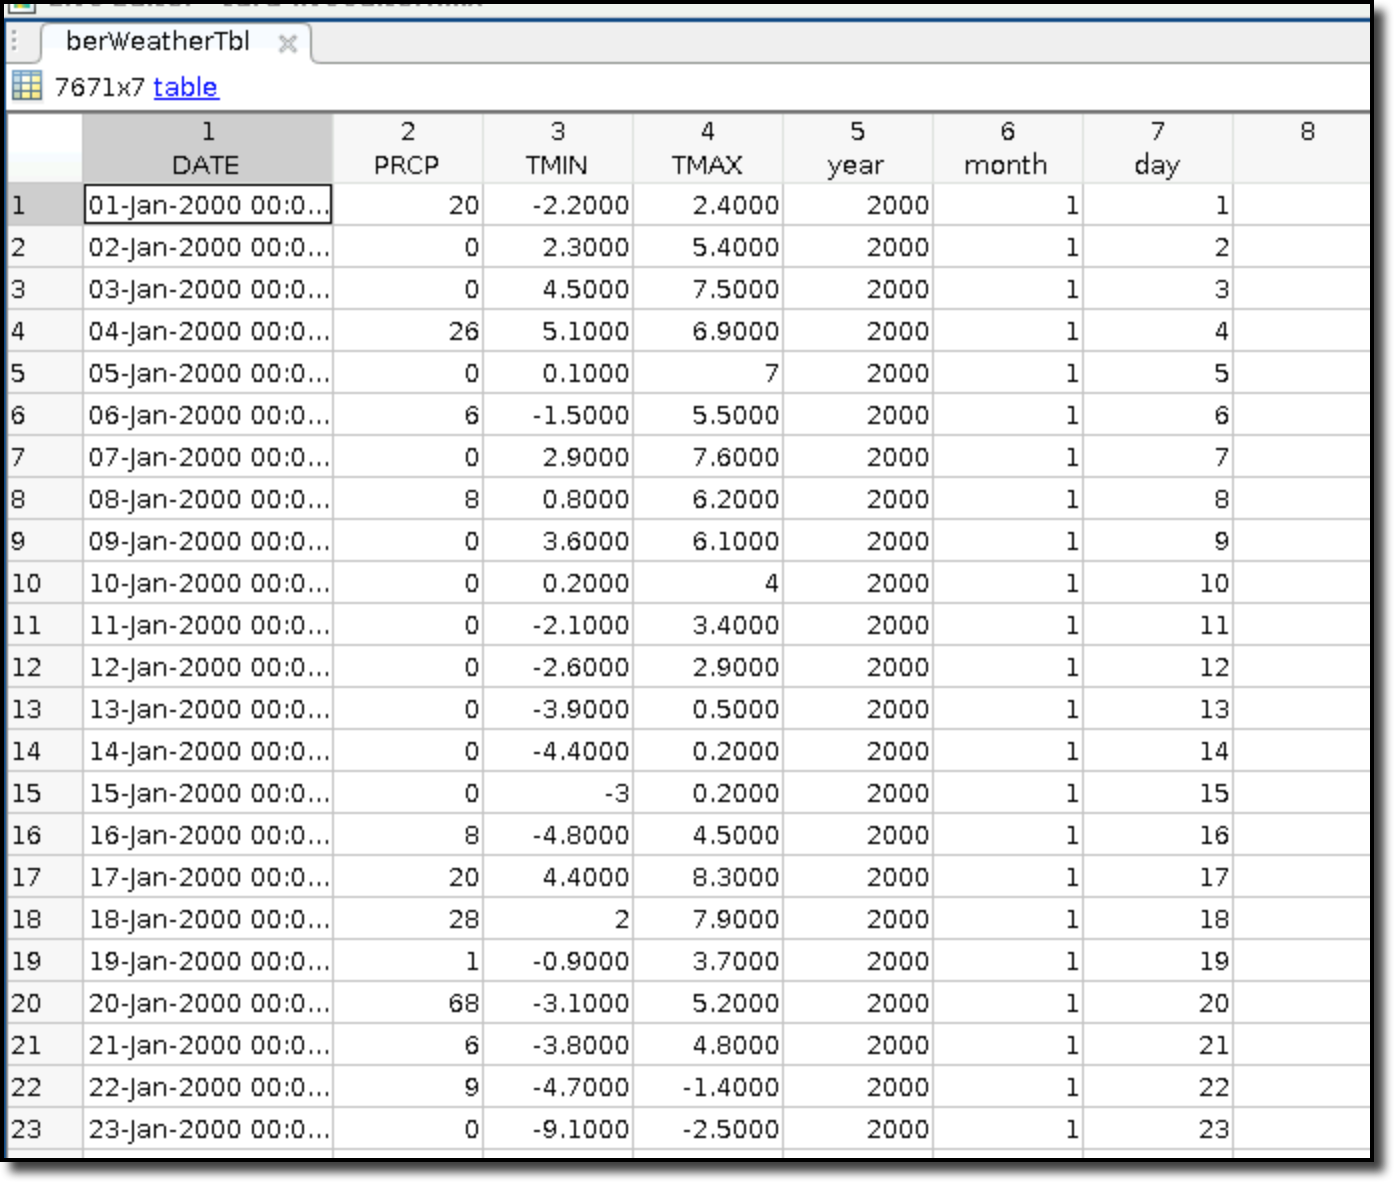Select row header 1
The width and height of the screenshot is (1394, 1182).
44,205
